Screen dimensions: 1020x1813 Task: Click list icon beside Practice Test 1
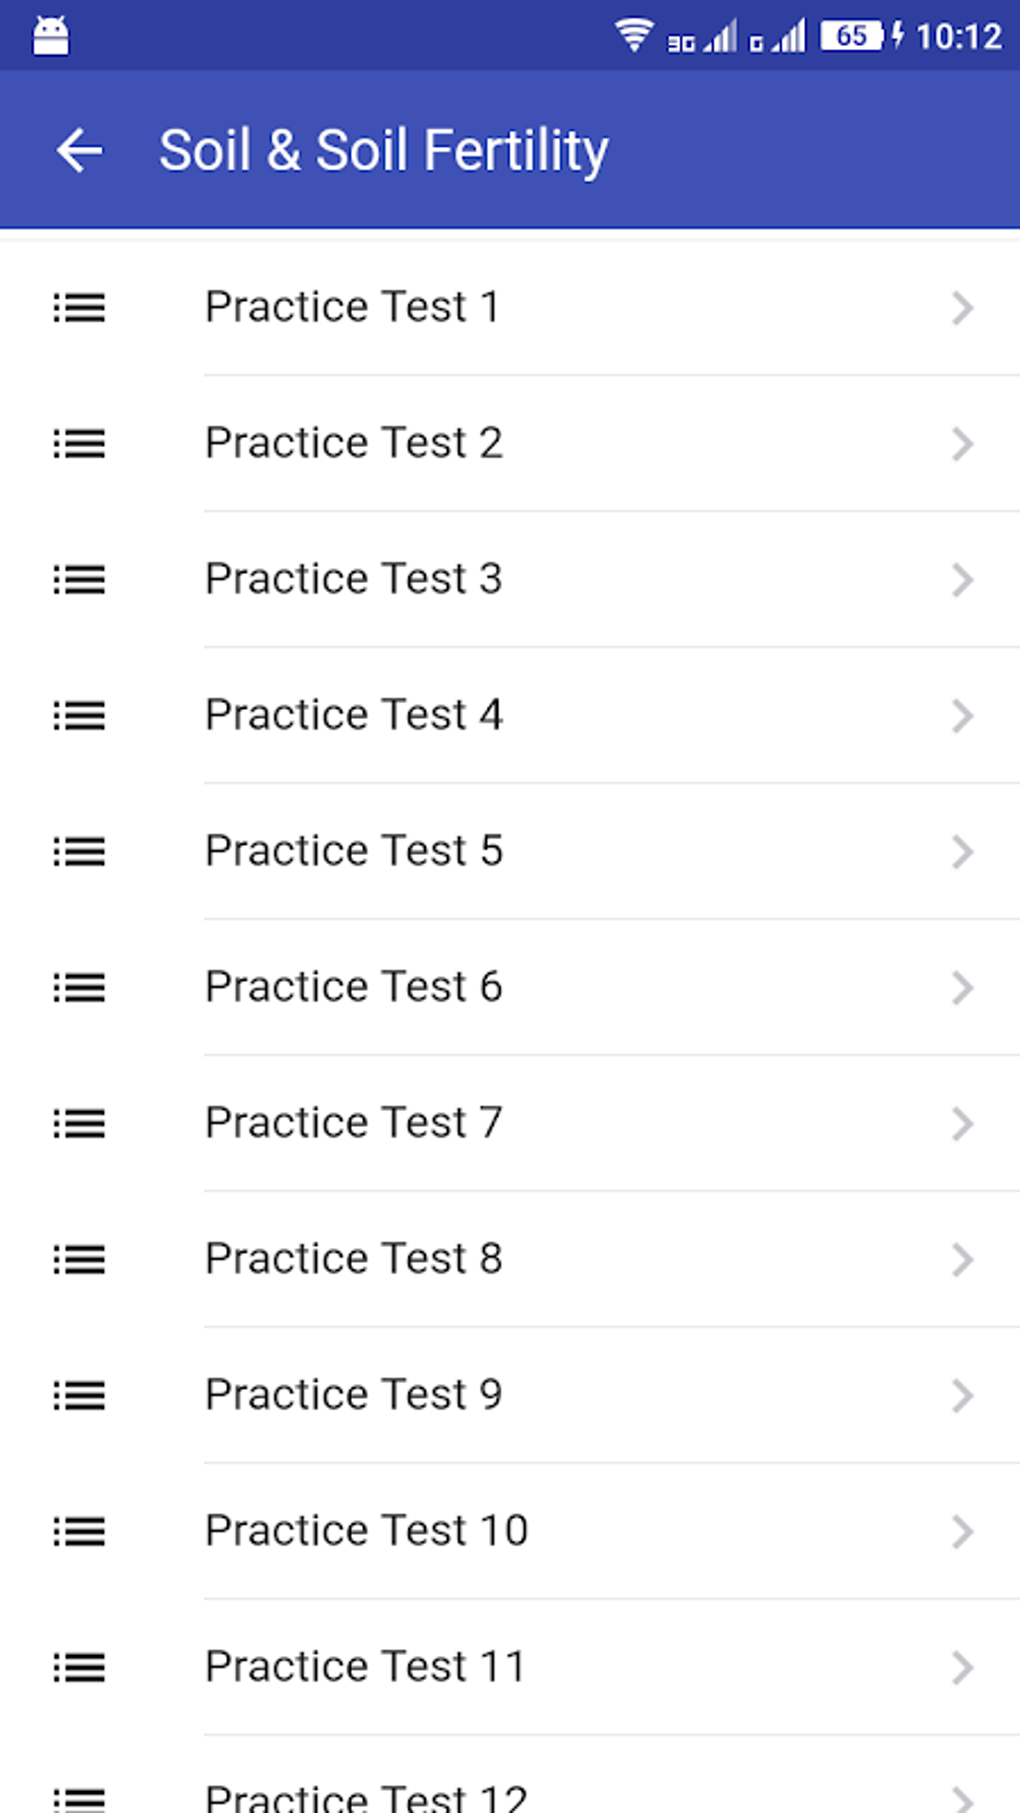click(79, 308)
